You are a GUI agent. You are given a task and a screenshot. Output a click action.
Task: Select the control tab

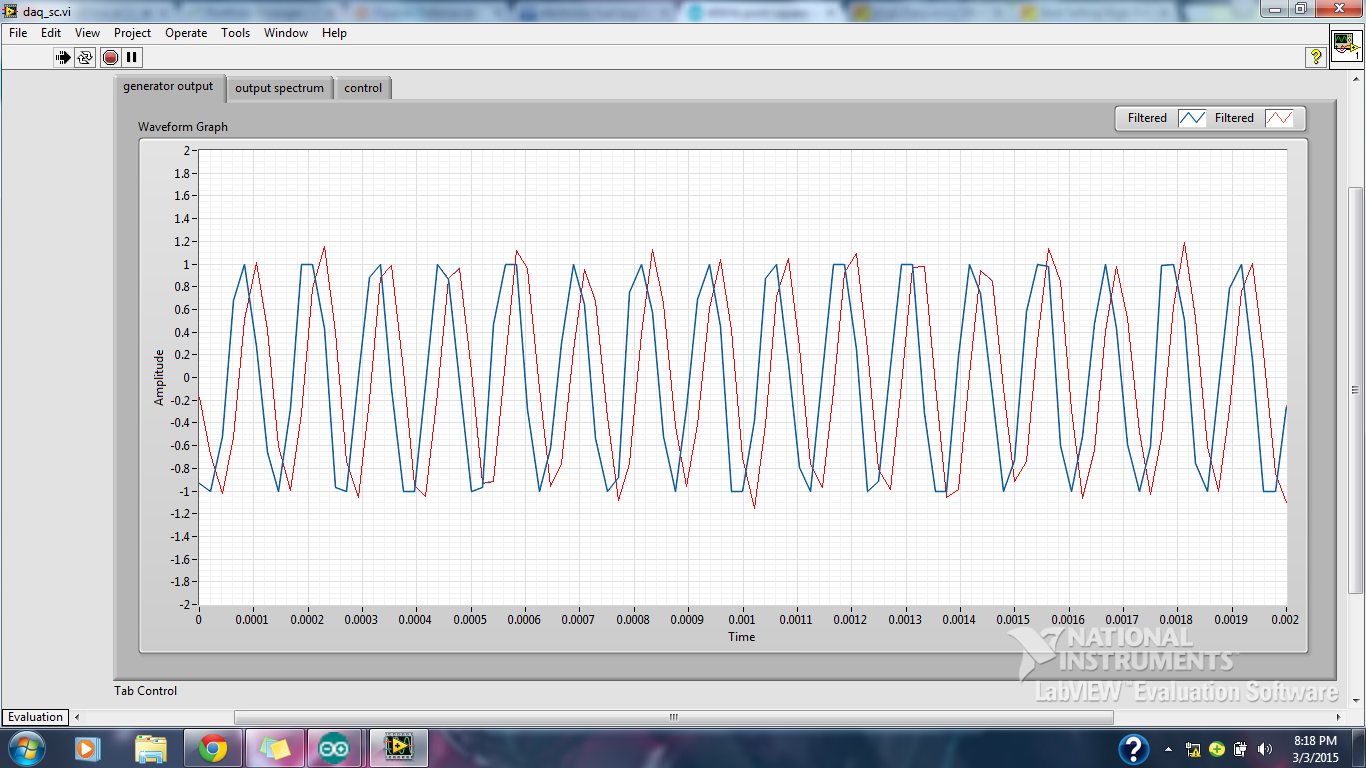tap(362, 87)
